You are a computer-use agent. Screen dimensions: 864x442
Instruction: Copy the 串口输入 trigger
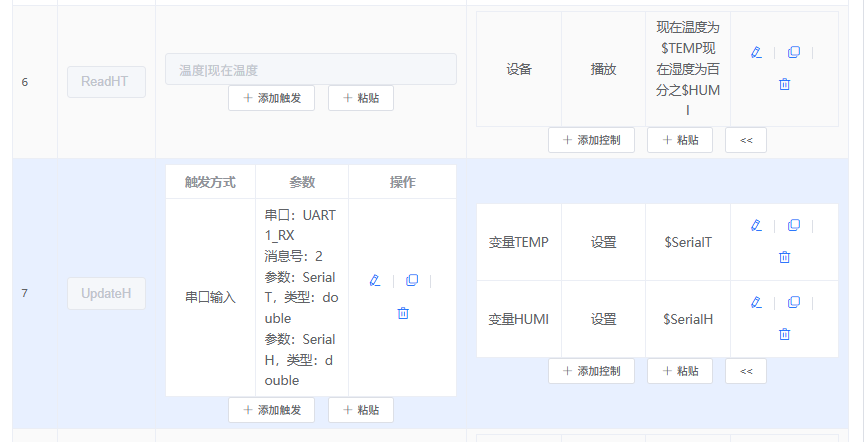[412, 281]
